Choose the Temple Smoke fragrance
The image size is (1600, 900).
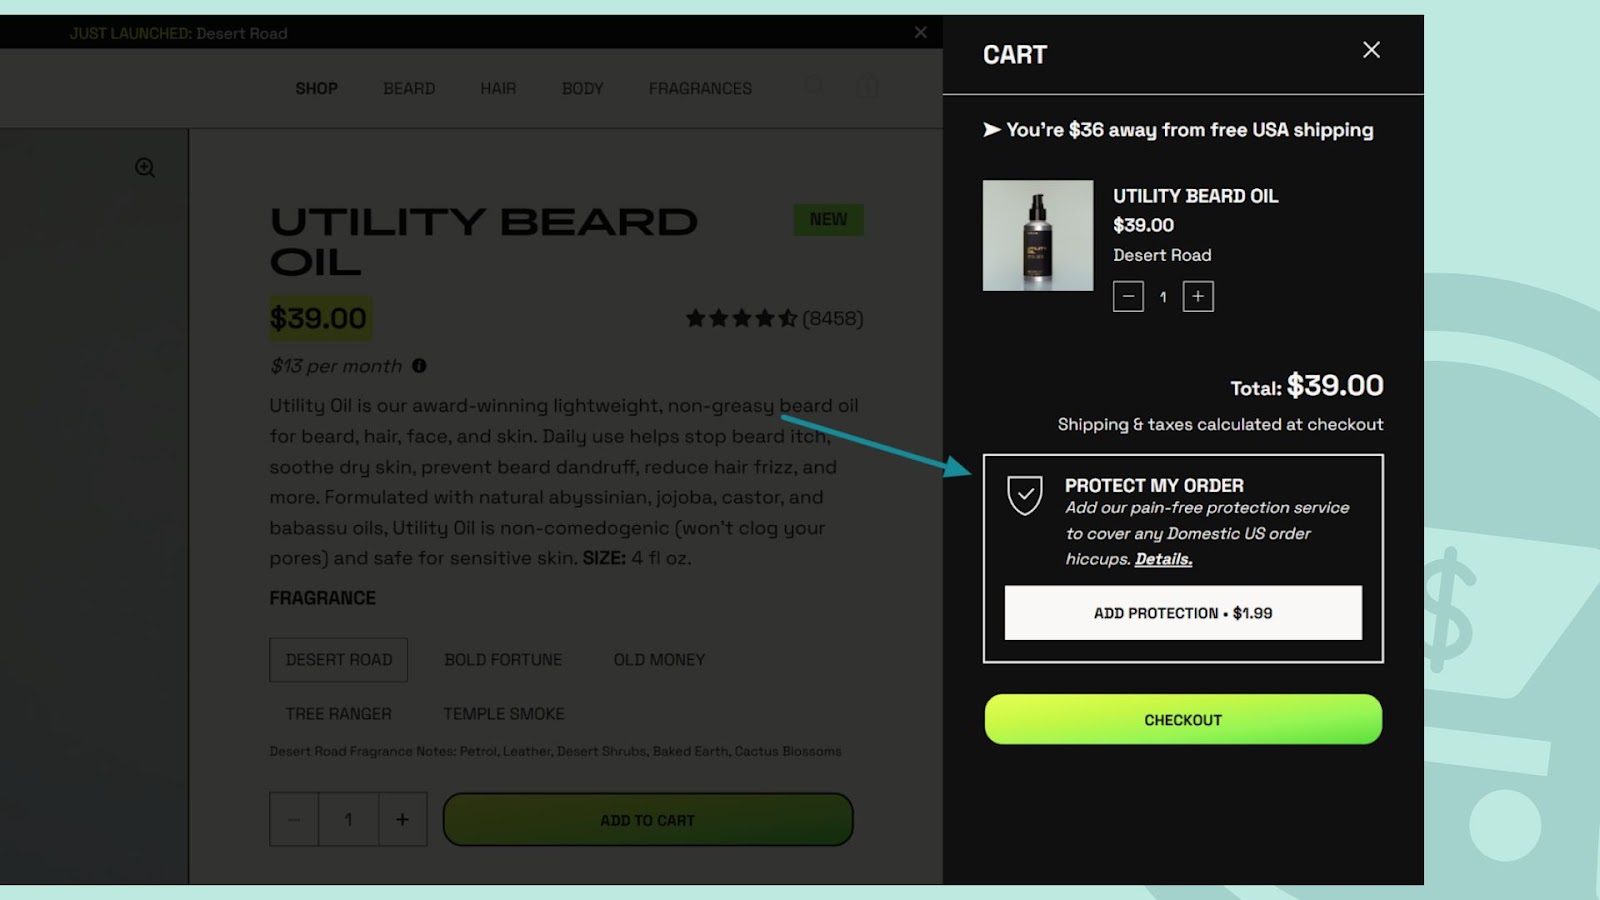[504, 714]
